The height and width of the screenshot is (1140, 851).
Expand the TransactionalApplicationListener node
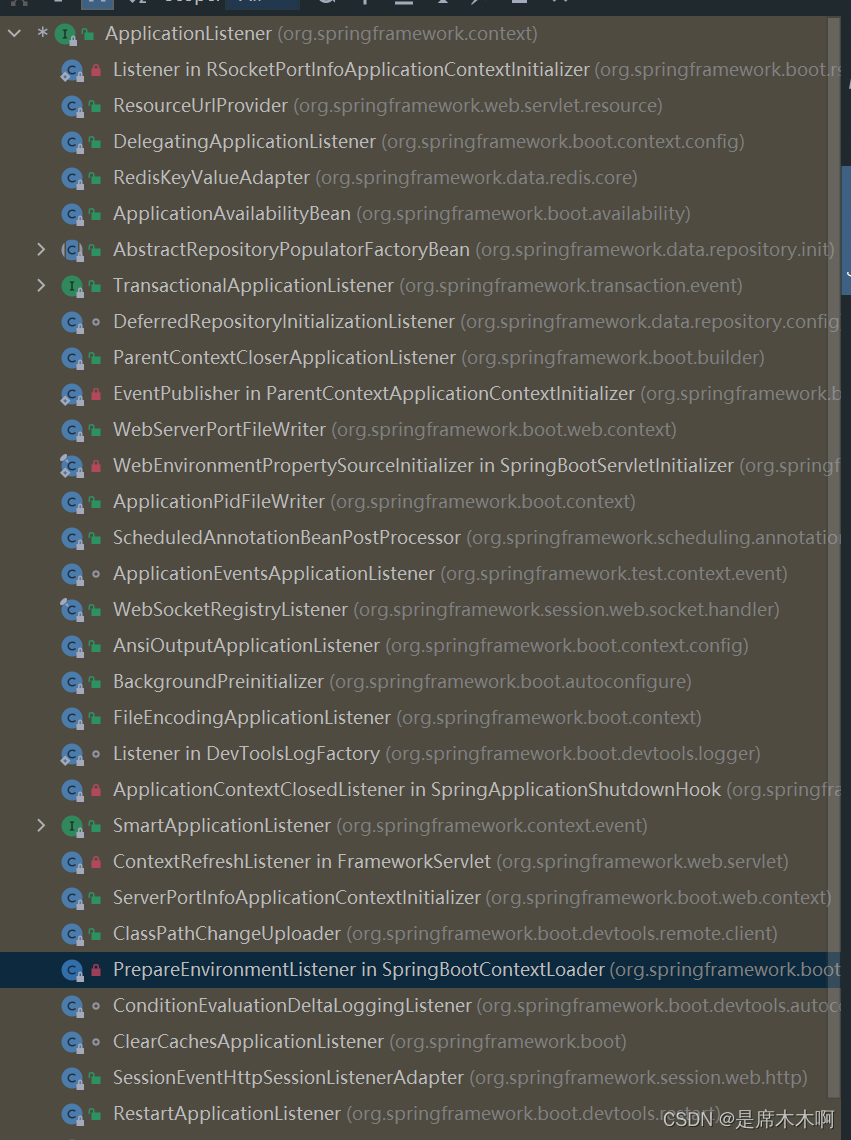pos(41,285)
